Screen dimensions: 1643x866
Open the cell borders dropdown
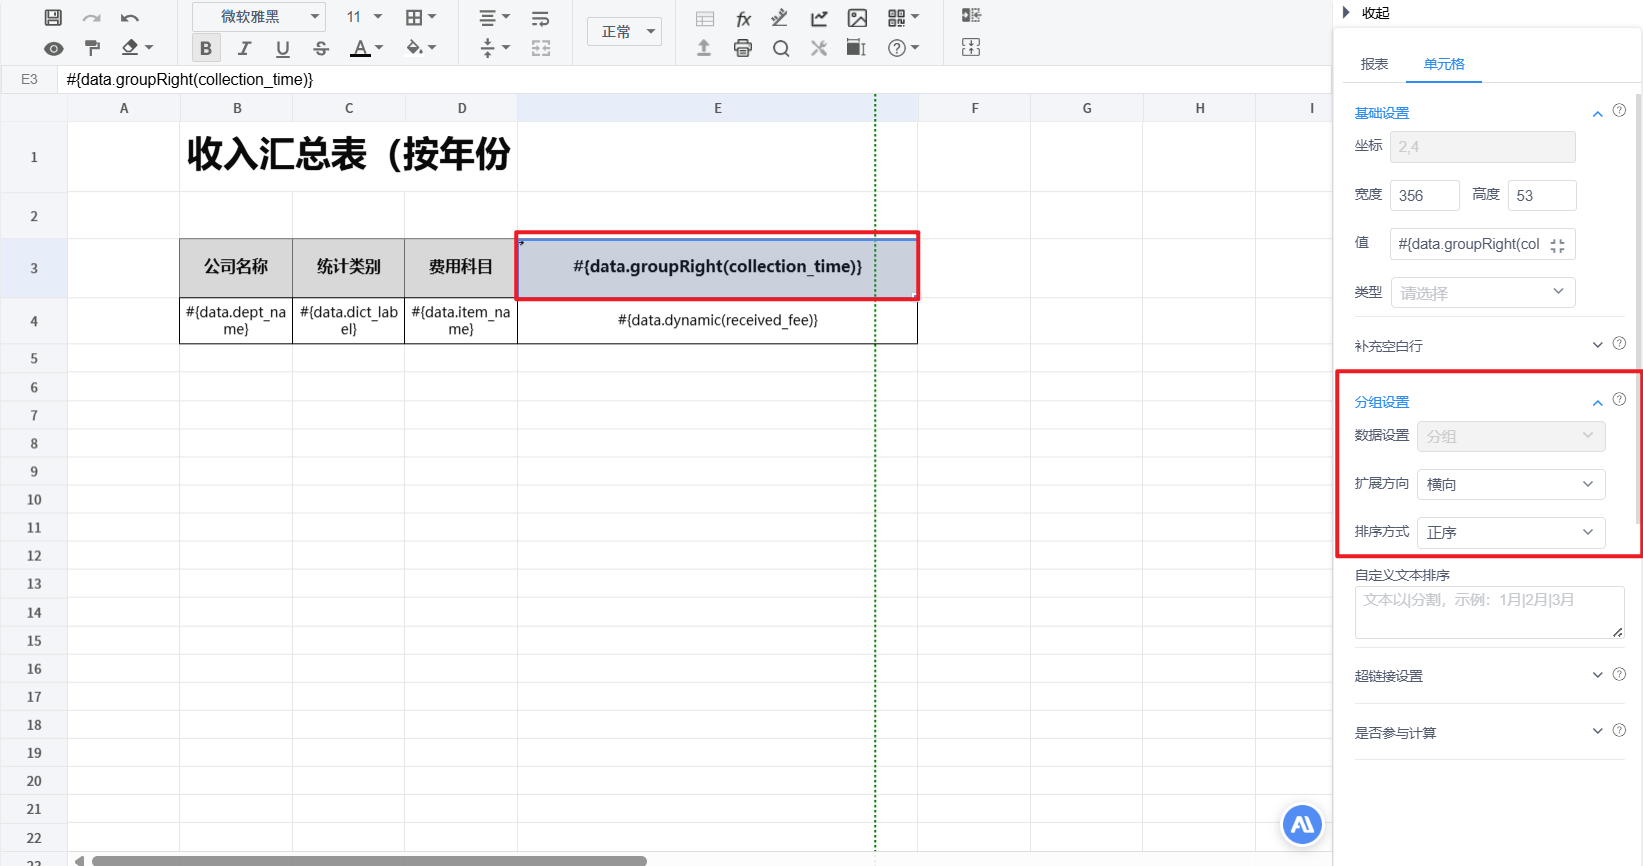coord(421,17)
